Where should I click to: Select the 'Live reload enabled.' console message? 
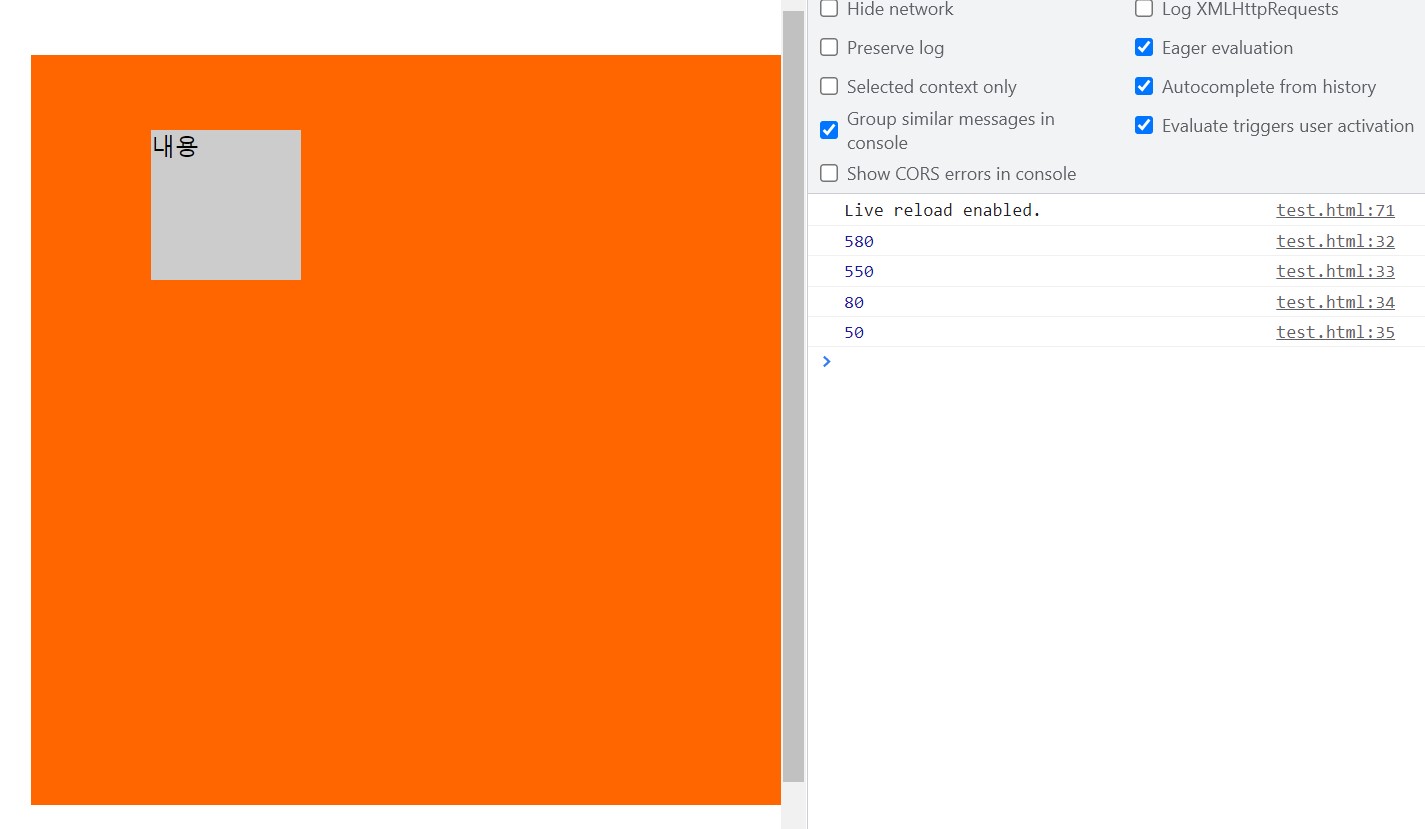coord(943,210)
